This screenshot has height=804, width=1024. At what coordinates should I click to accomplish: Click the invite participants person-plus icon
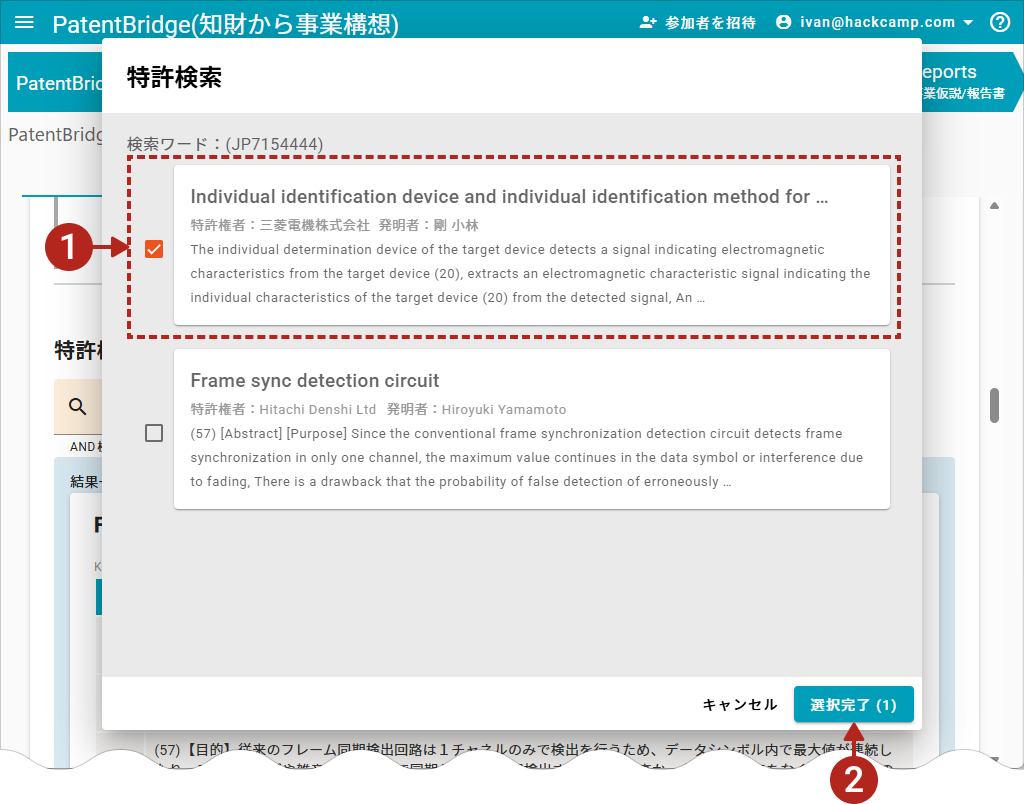[648, 22]
